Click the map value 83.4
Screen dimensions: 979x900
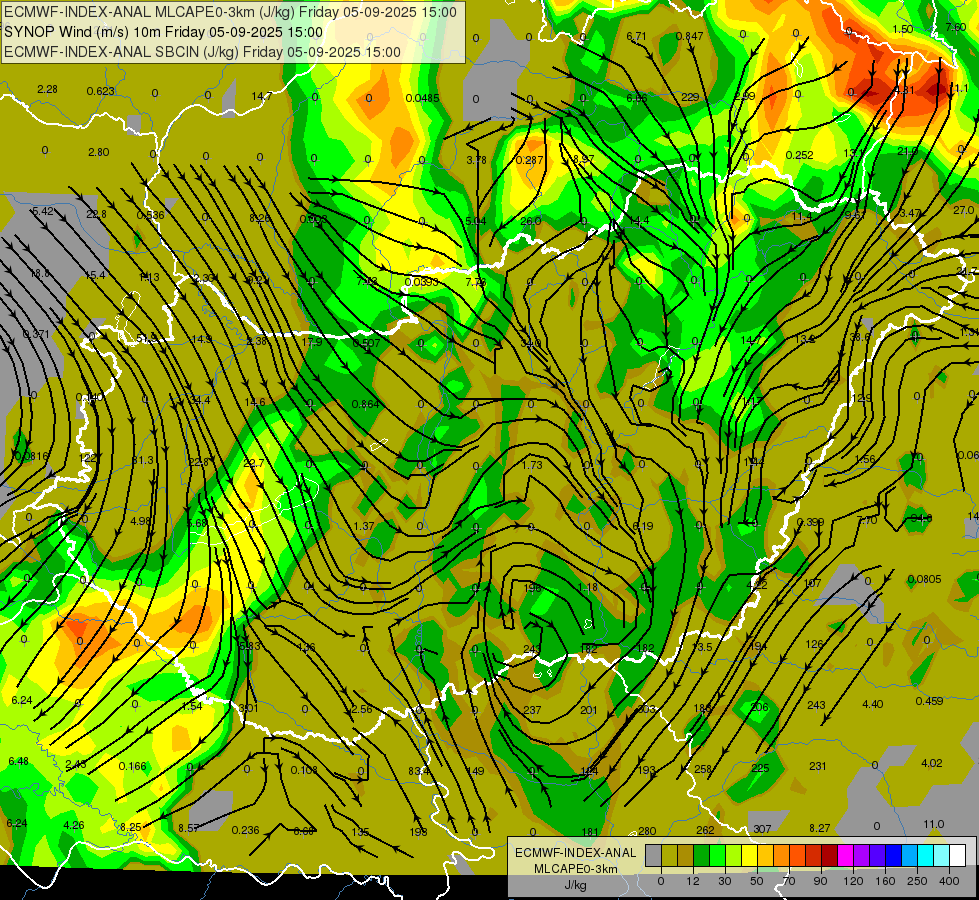(x=419, y=771)
